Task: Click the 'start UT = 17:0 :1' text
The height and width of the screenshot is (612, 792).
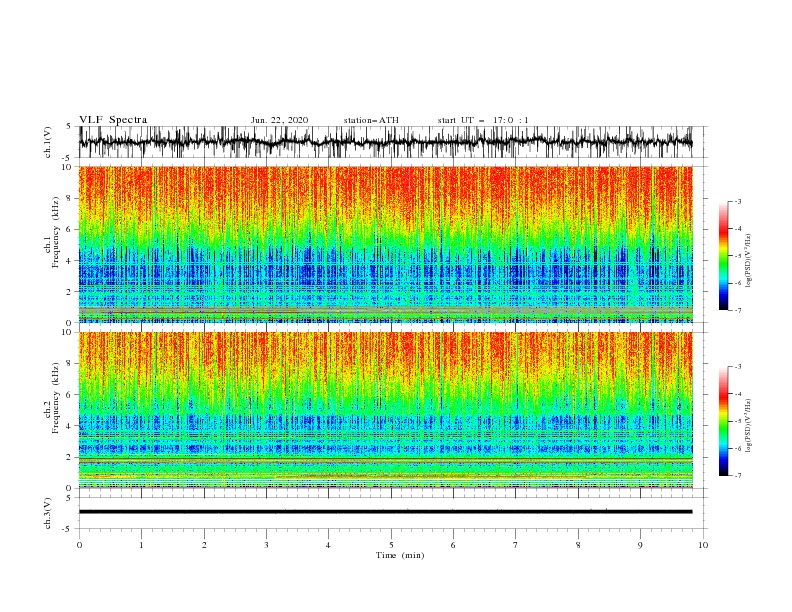Action: coord(483,120)
